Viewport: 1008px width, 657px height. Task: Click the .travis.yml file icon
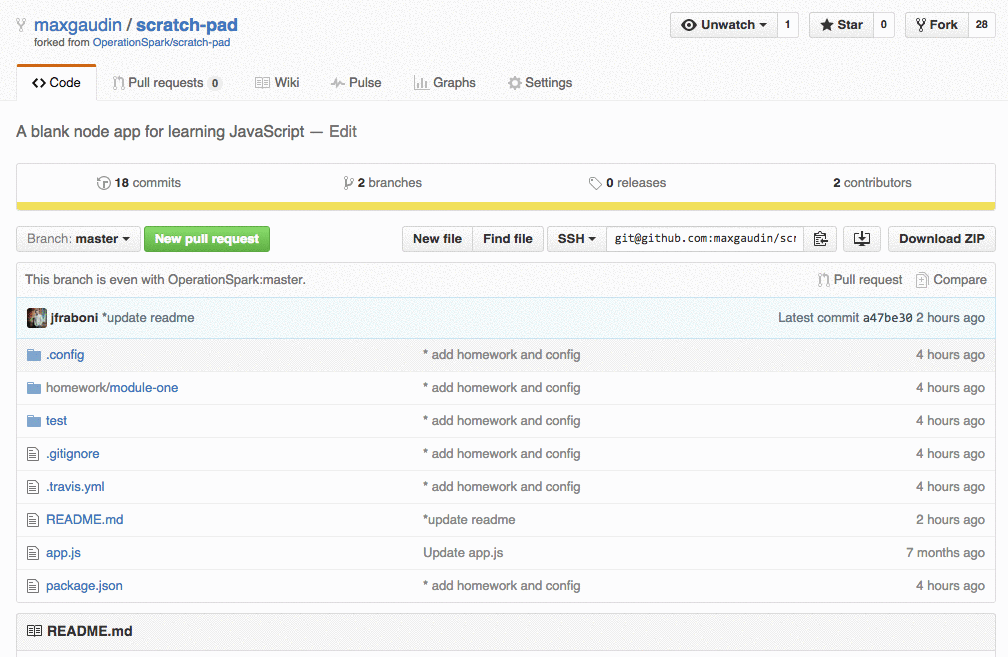point(33,487)
